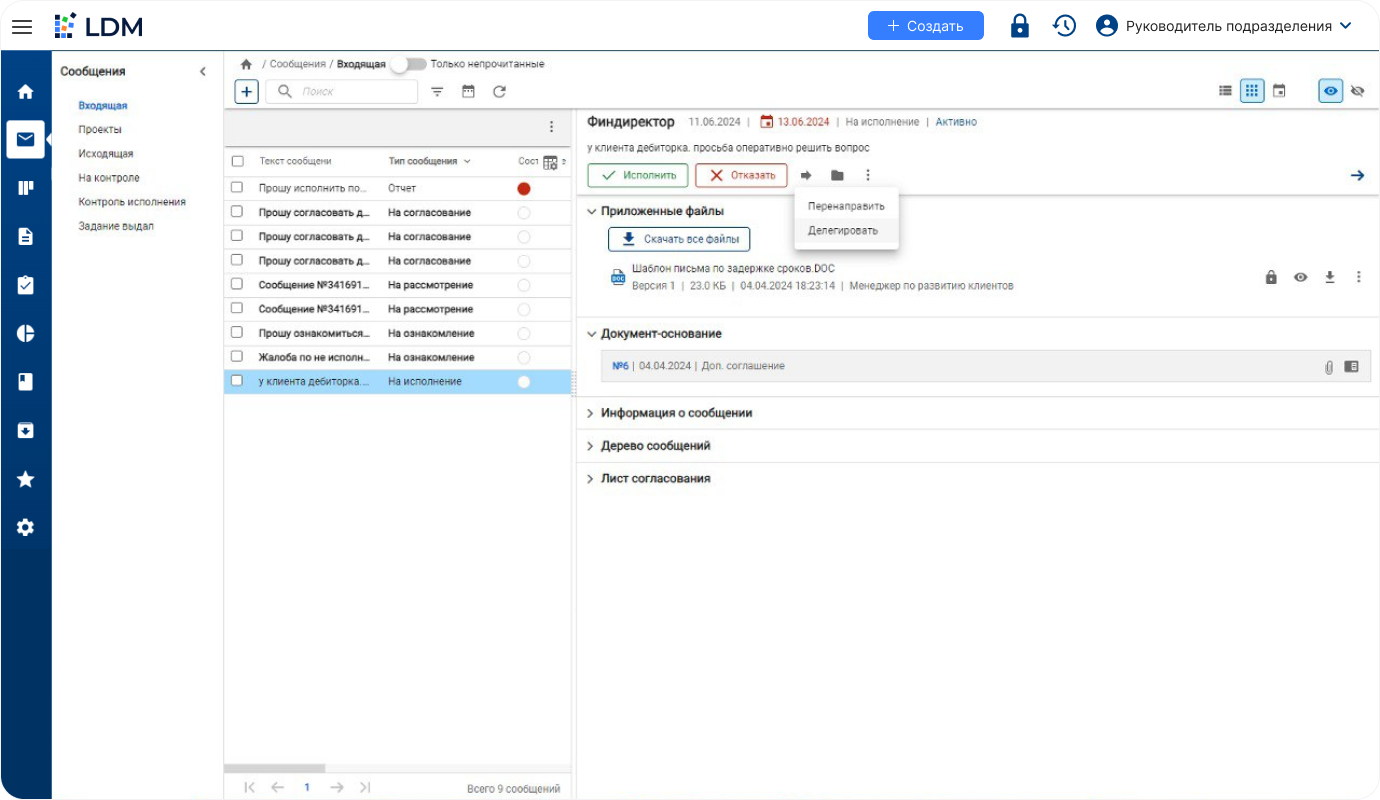Switch to calendar view icon
This screenshot has height=800, width=1380.
(x=1280, y=90)
